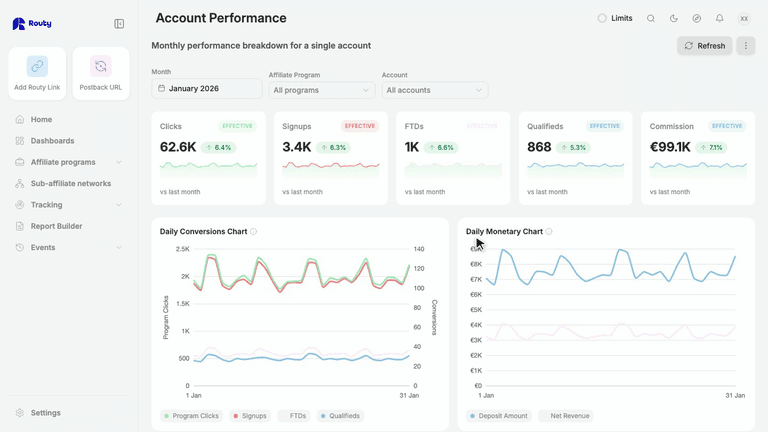Image resolution: width=768 pixels, height=432 pixels.
Task: Open search magnifier icon
Action: [x=650, y=19]
